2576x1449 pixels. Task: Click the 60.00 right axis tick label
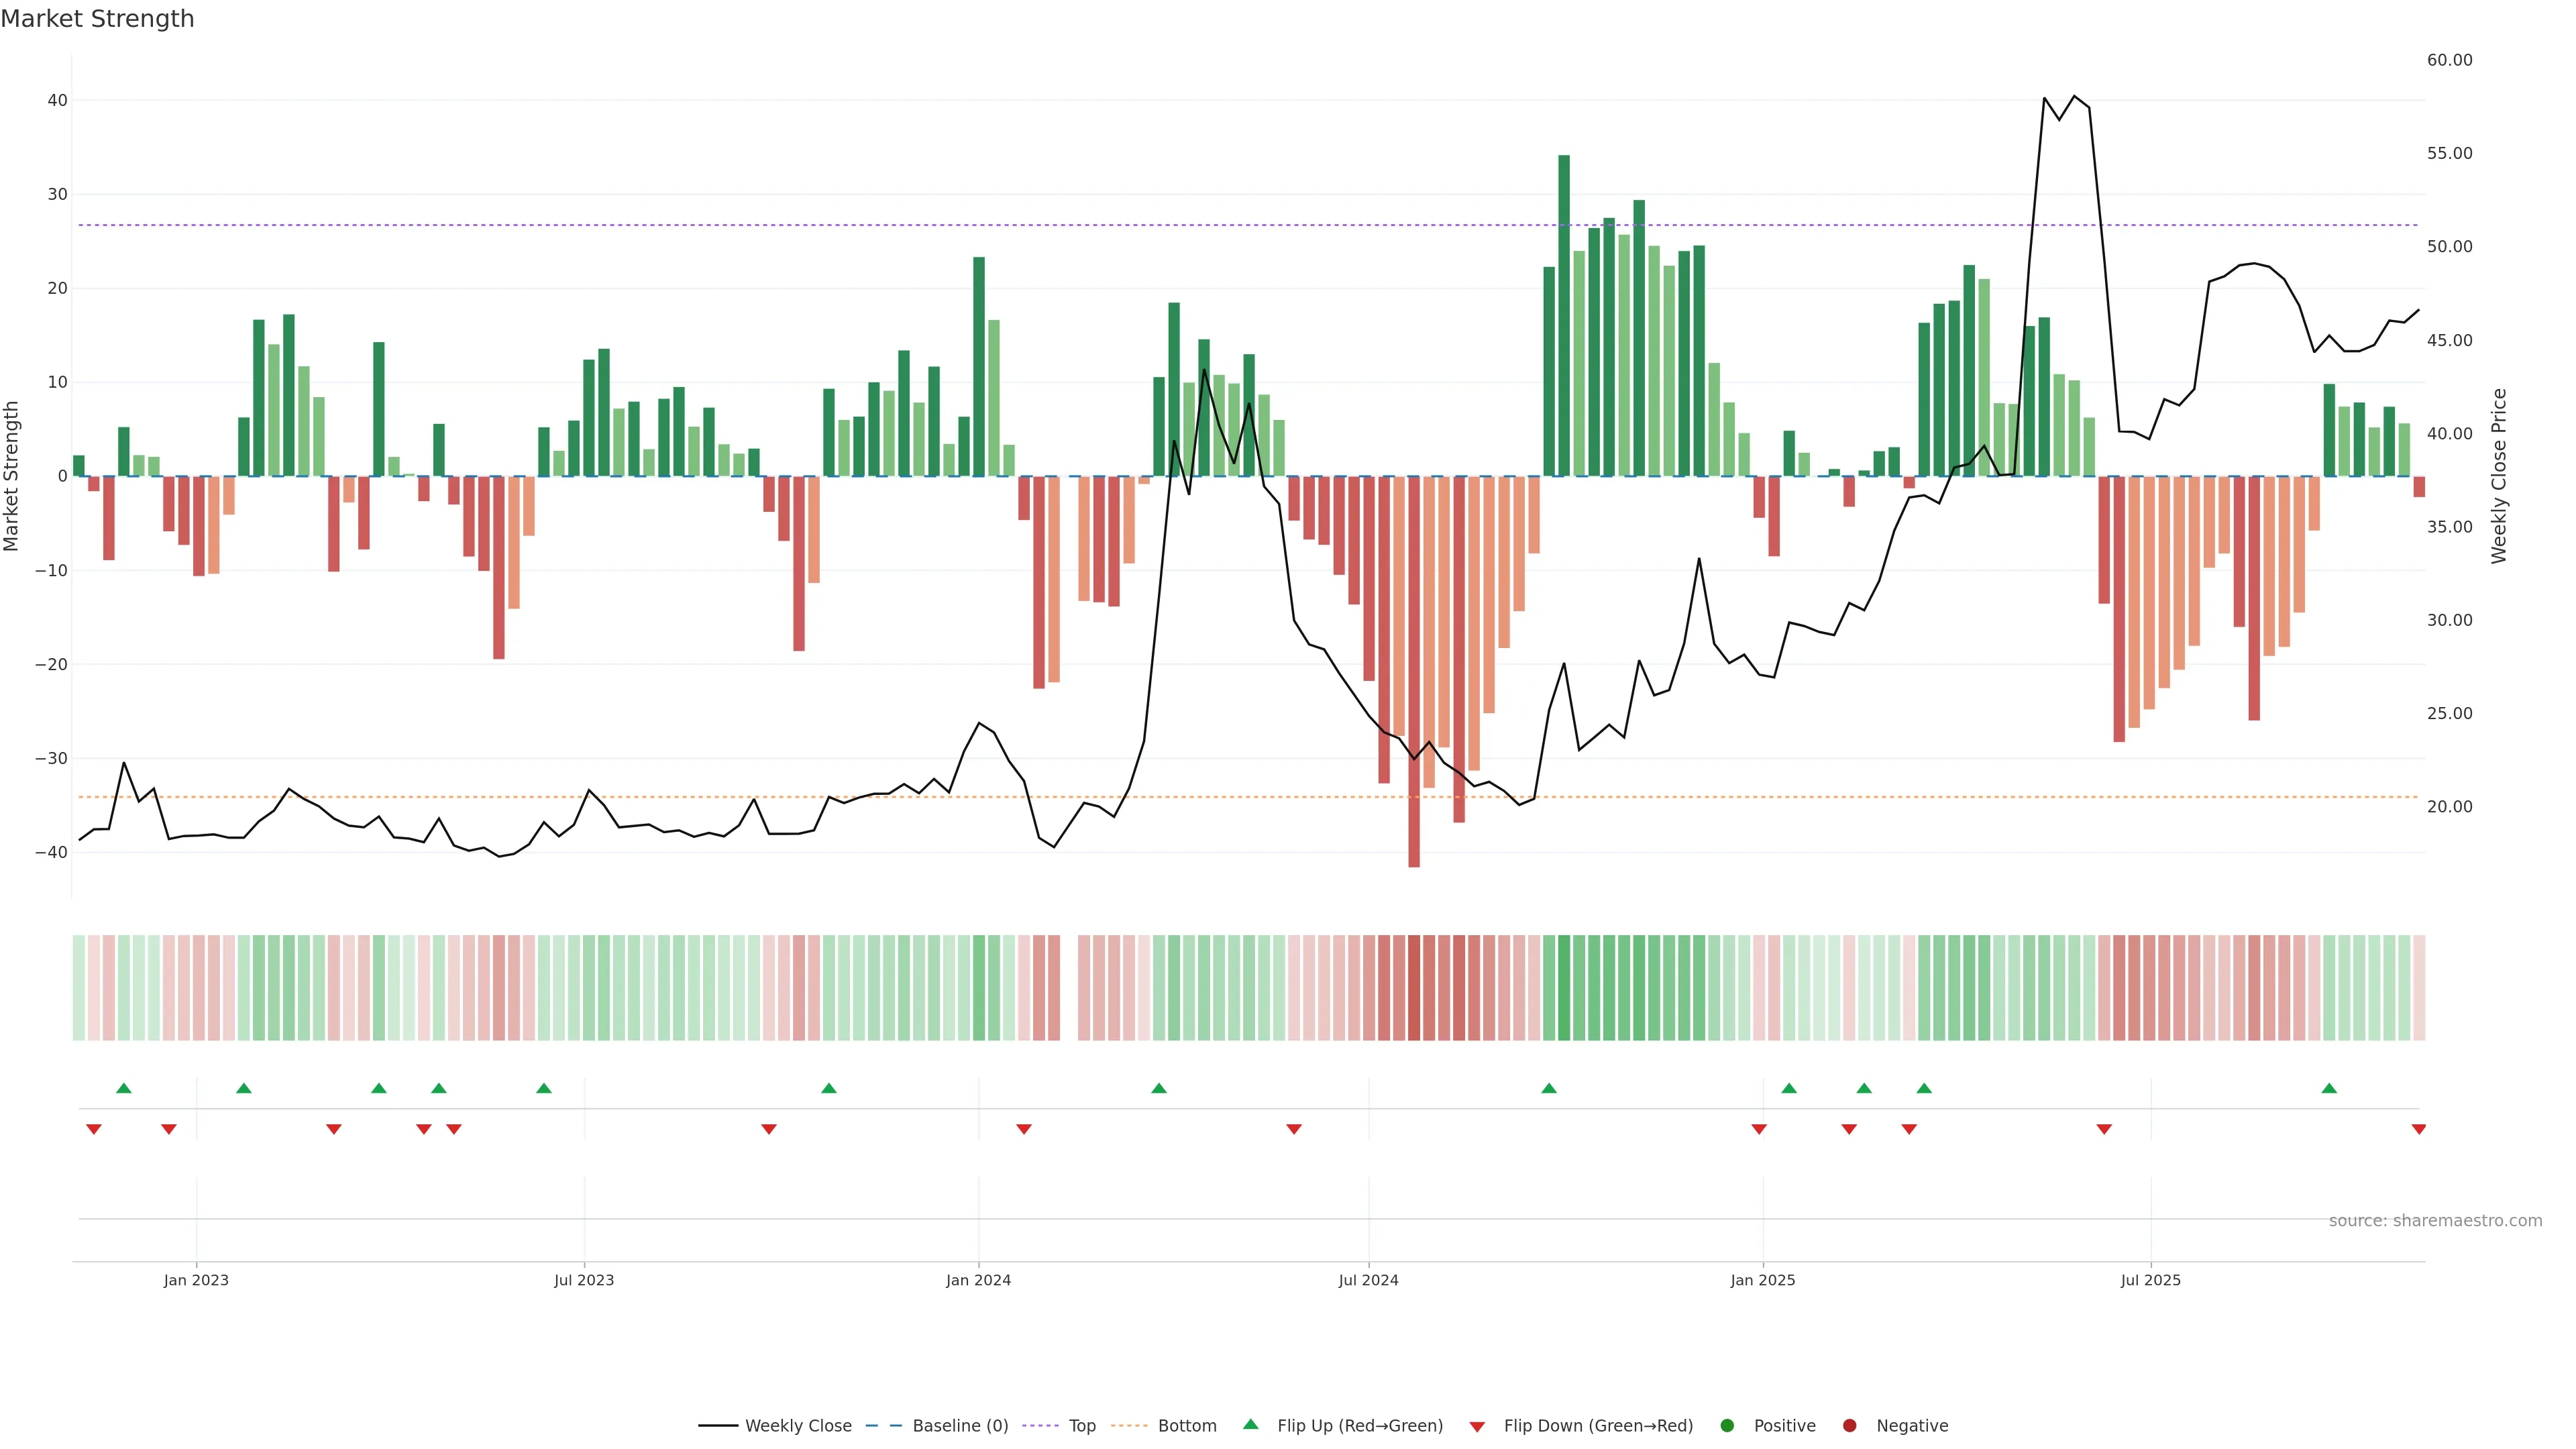2449,60
